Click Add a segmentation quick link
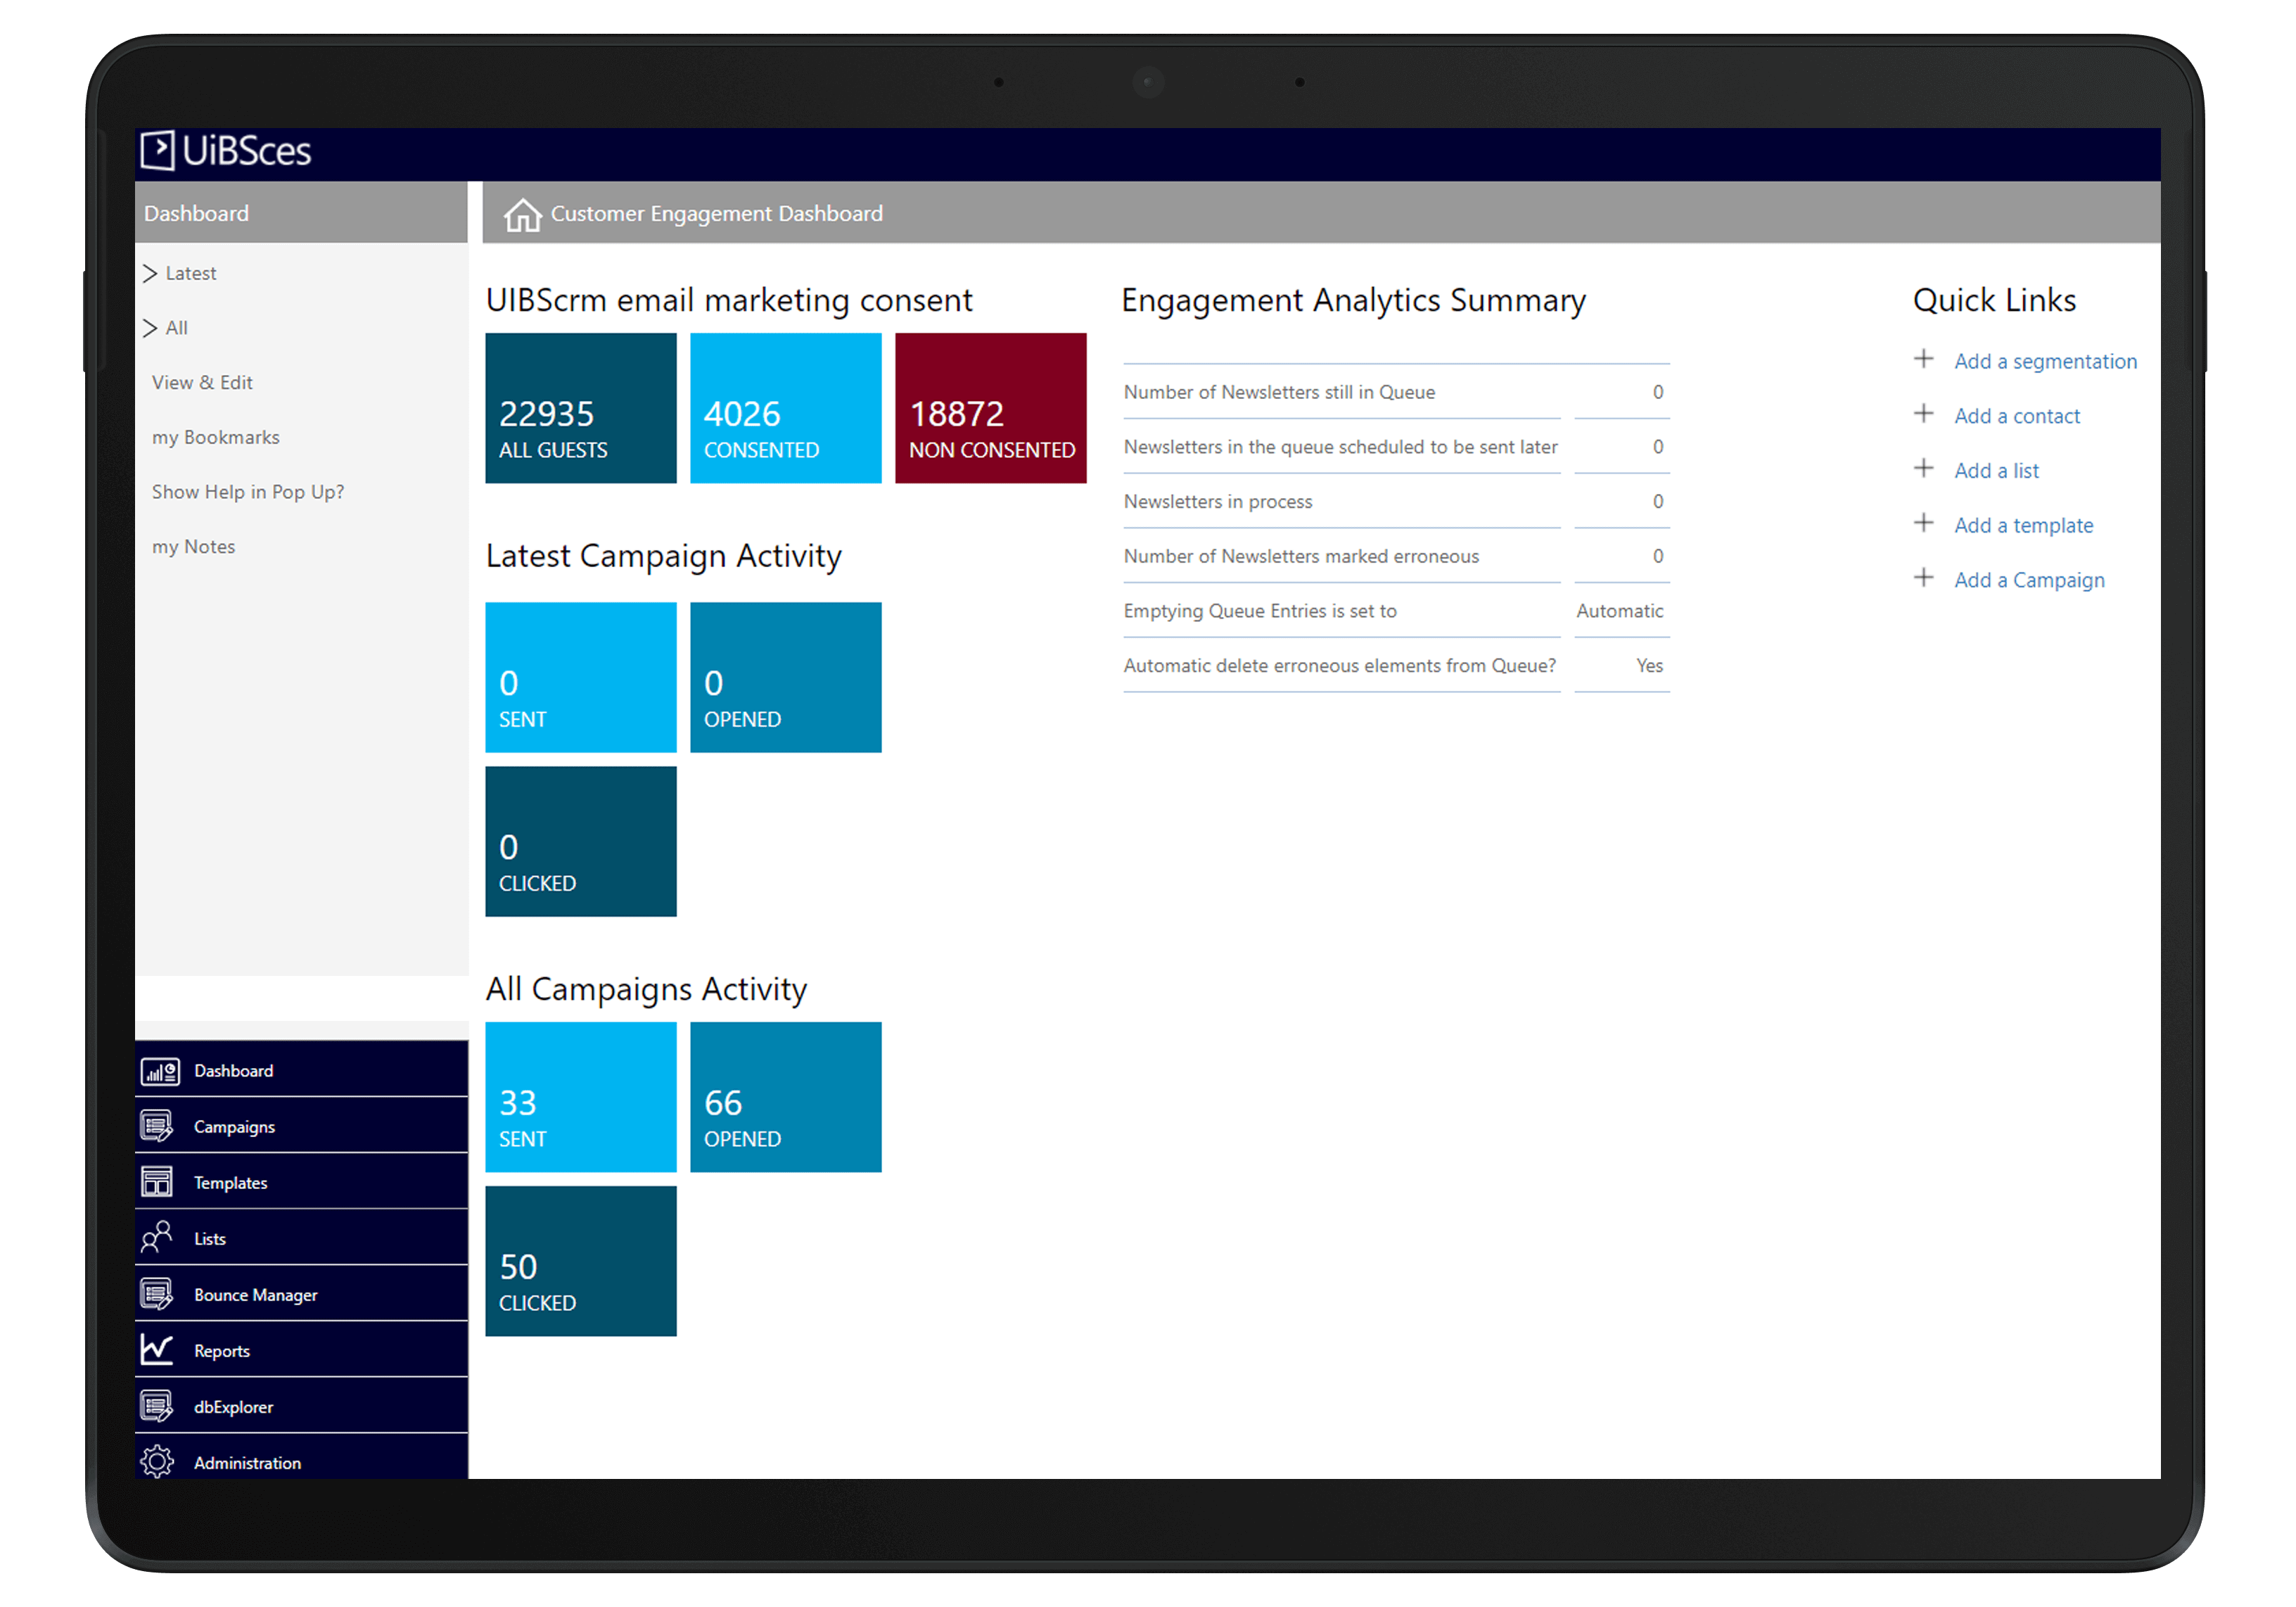This screenshot has height=1607, width=2296. point(2046,360)
